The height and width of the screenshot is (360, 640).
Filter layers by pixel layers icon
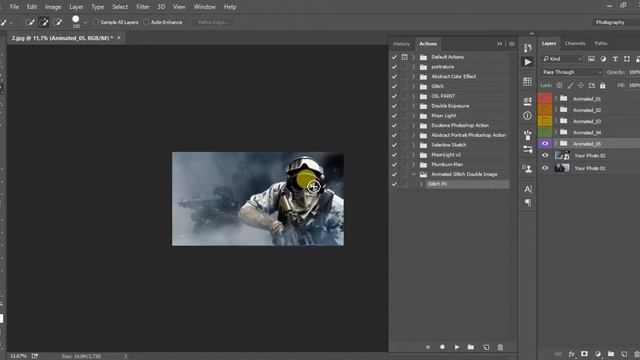[x=591, y=59]
